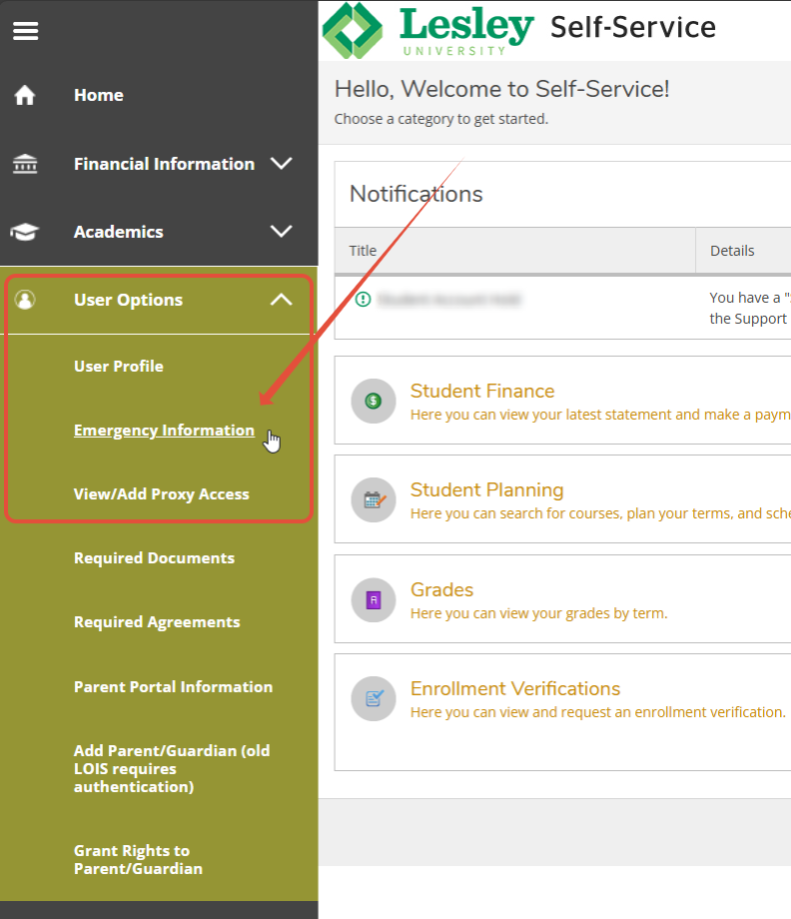This screenshot has width=791, height=919.
Task: Open Required Documents
Action: pos(154,558)
